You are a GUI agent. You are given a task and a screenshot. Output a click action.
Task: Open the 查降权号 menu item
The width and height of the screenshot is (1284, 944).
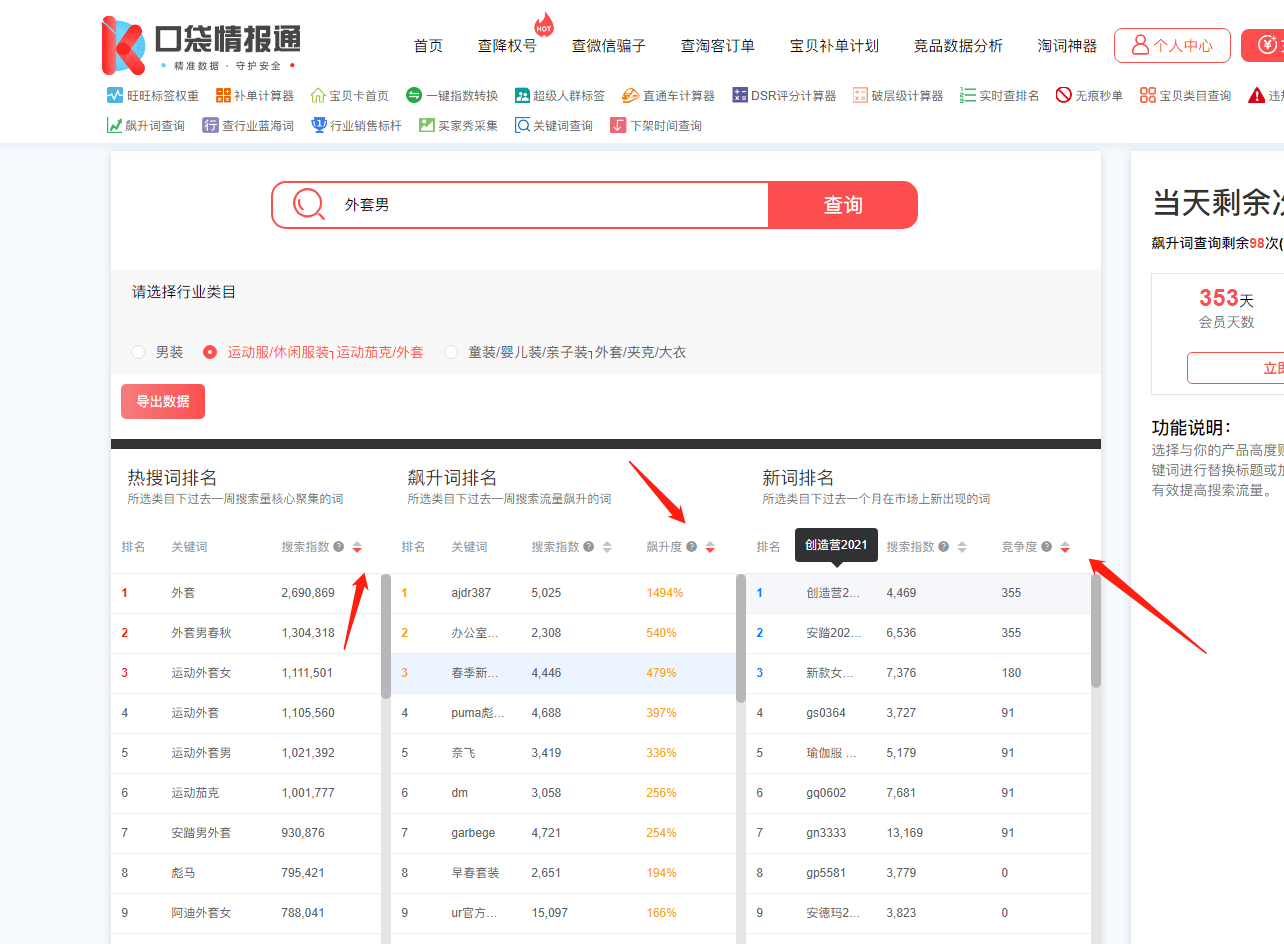pyautogui.click(x=507, y=46)
